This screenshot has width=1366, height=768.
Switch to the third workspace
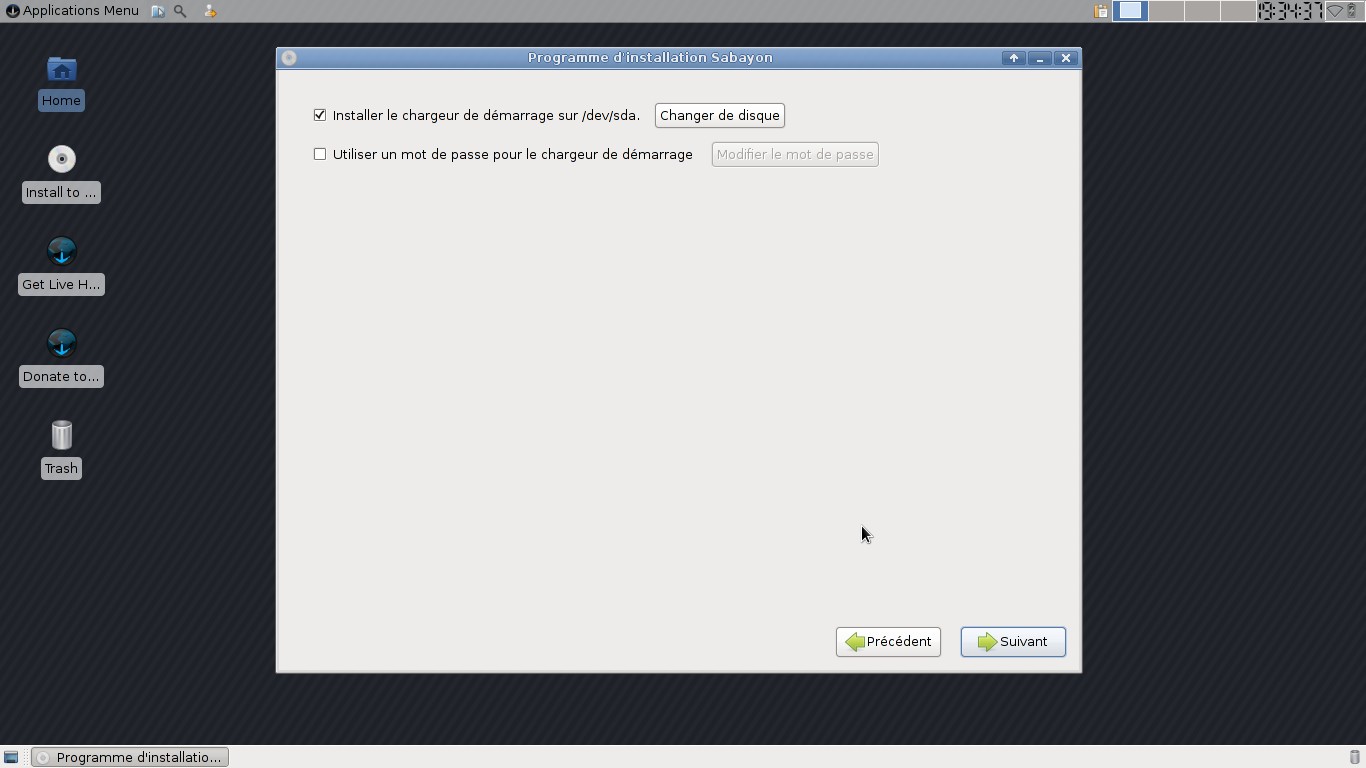click(1202, 11)
